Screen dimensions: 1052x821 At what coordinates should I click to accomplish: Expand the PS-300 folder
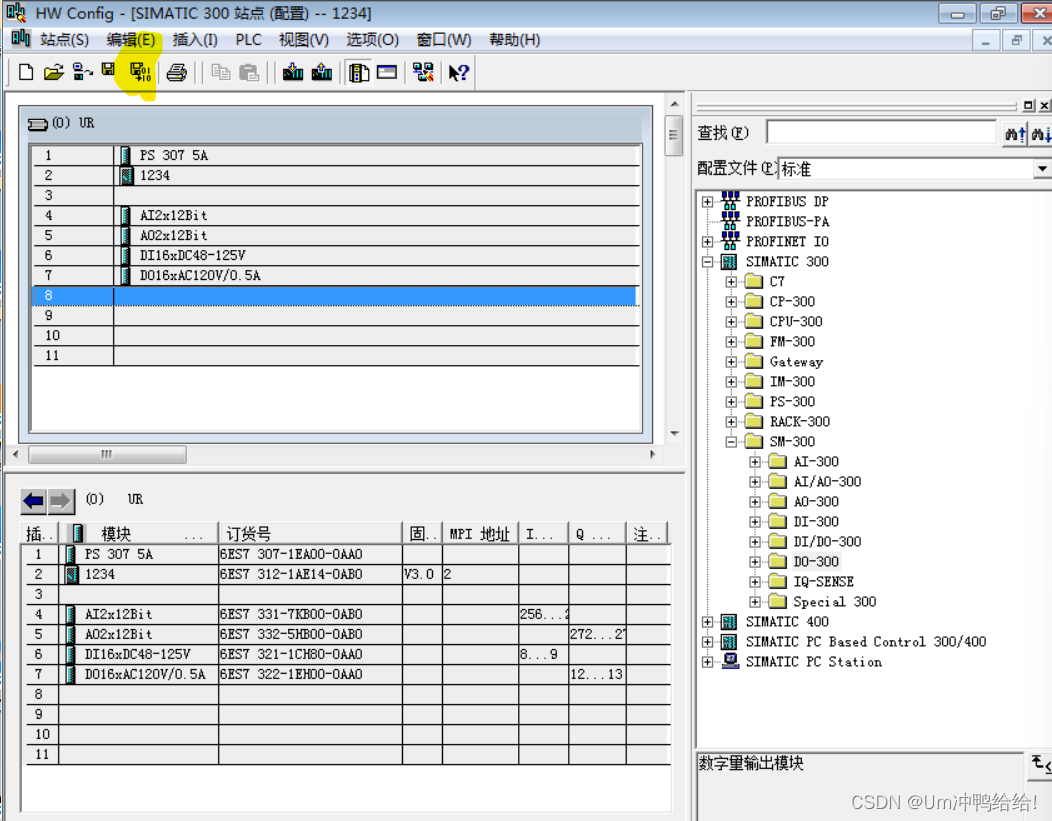(x=731, y=402)
